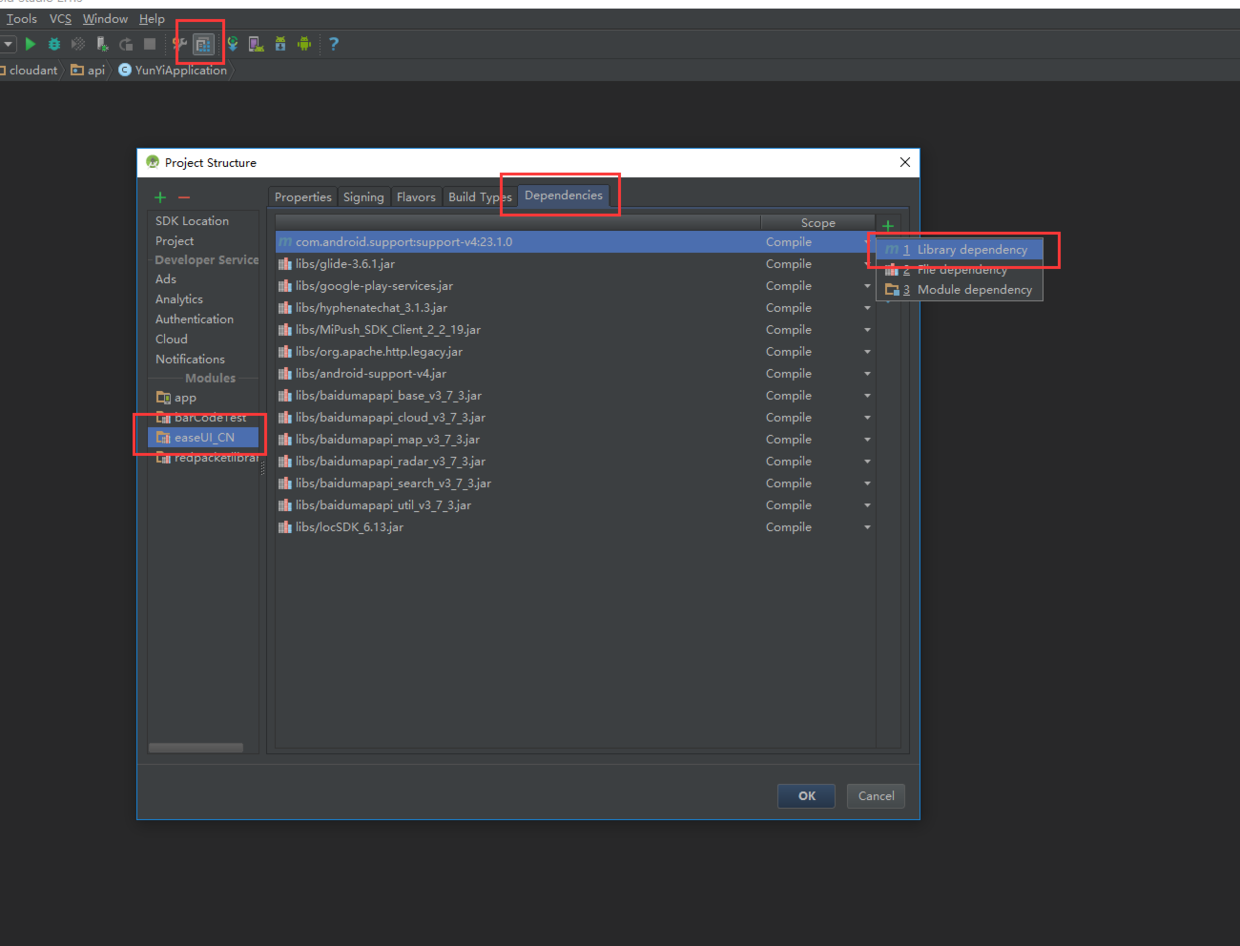
Task: Open the VCS menu
Action: coord(61,19)
